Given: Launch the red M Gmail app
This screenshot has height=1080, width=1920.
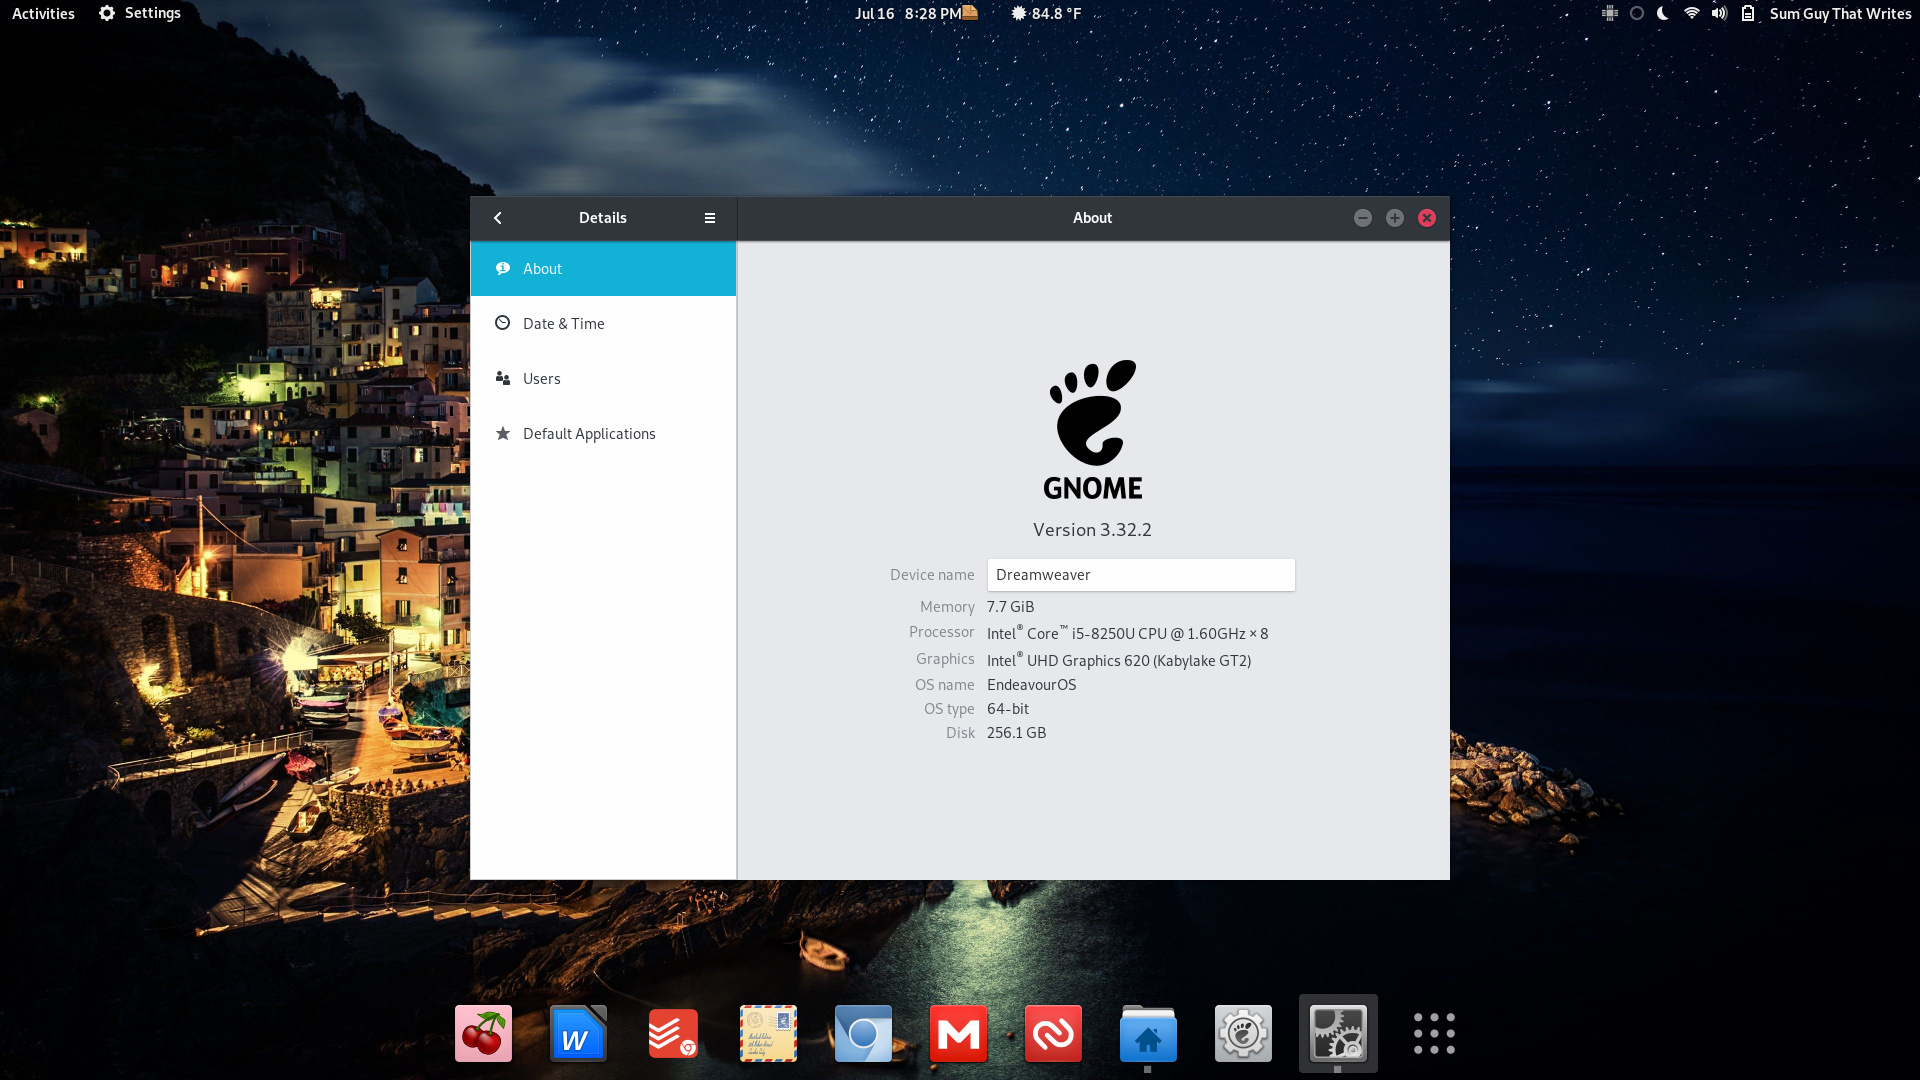Looking at the screenshot, I should pos(958,1033).
